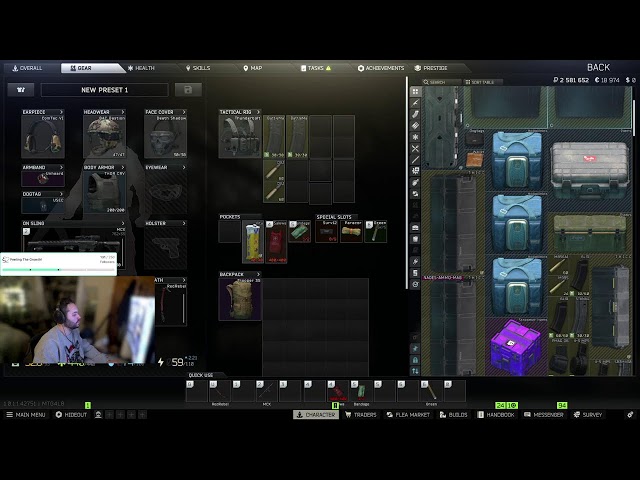Viewport: 640px width, 480px height.
Task: Select the circular arrows stash filter icon
Action: [415, 194]
